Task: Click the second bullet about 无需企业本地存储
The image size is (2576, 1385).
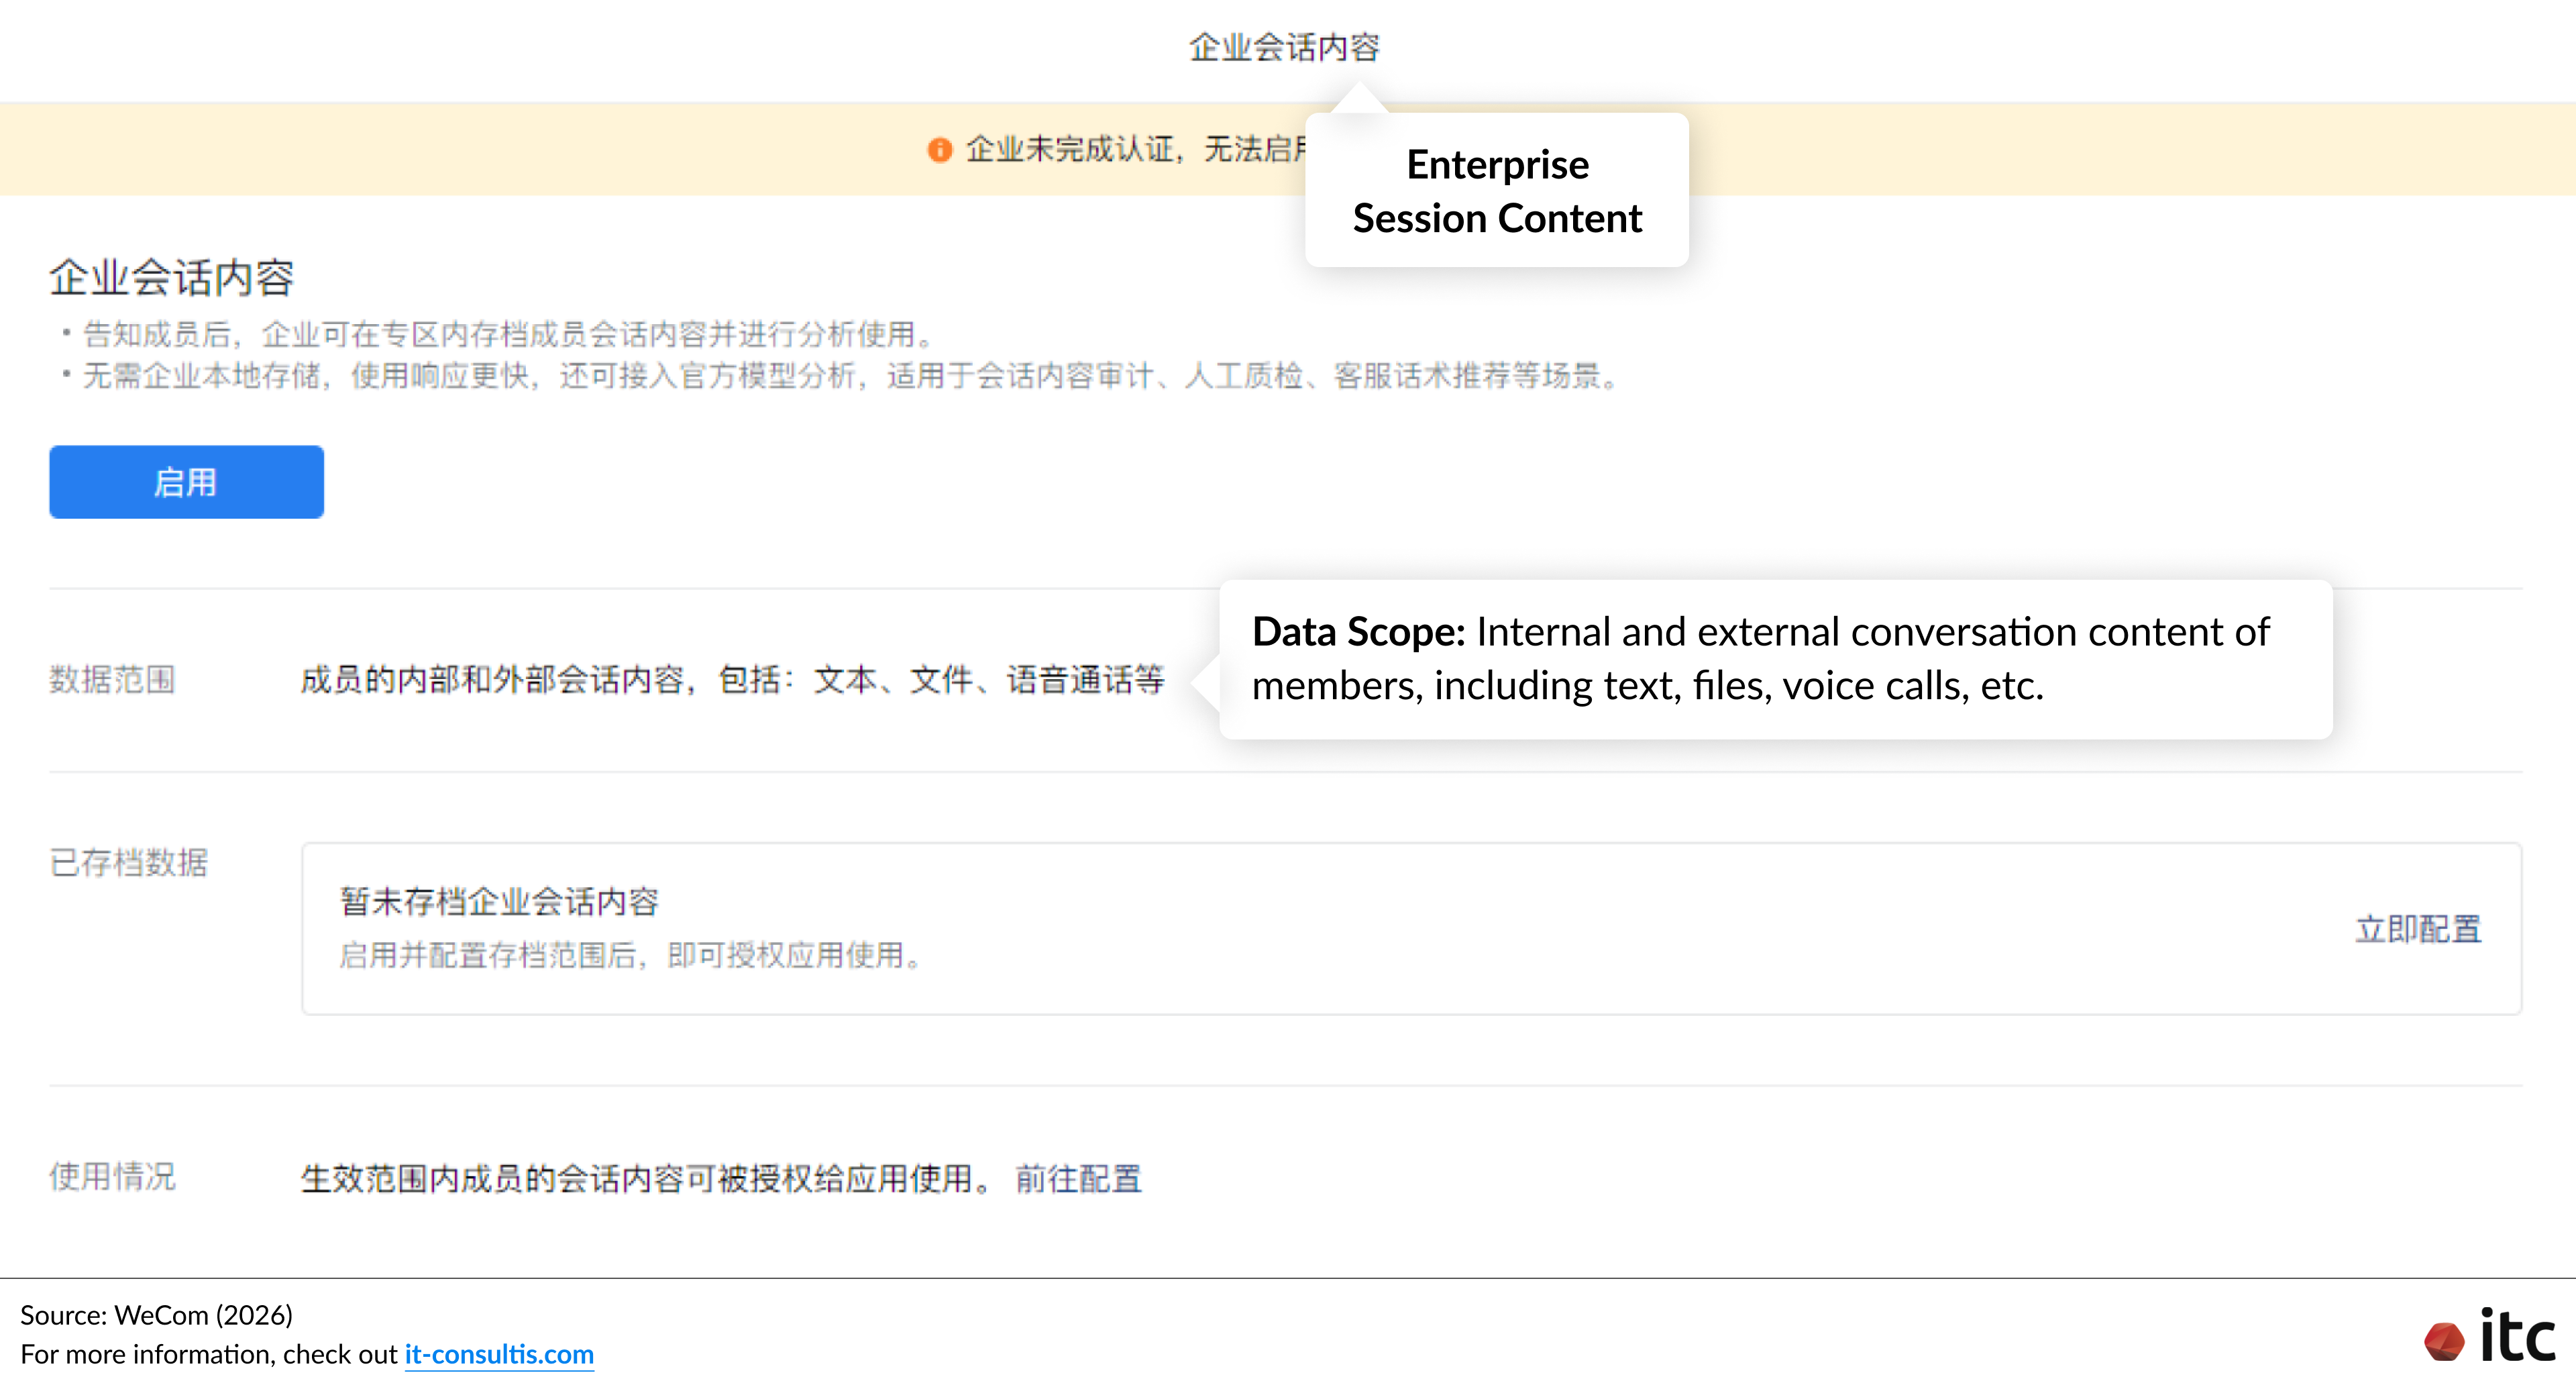Action: [x=850, y=376]
